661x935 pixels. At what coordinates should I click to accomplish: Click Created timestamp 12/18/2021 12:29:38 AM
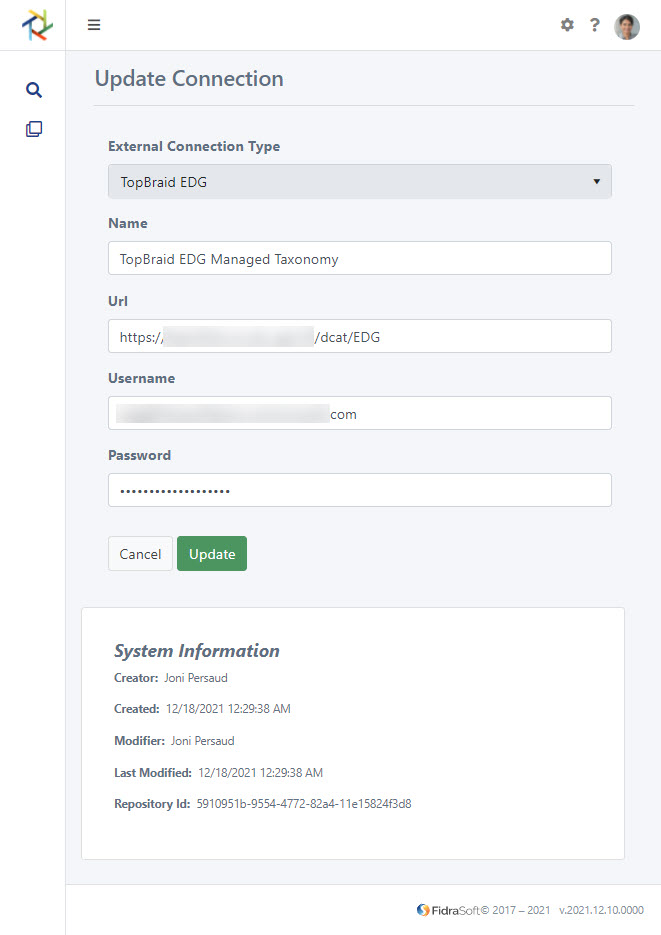pyautogui.click(x=228, y=709)
